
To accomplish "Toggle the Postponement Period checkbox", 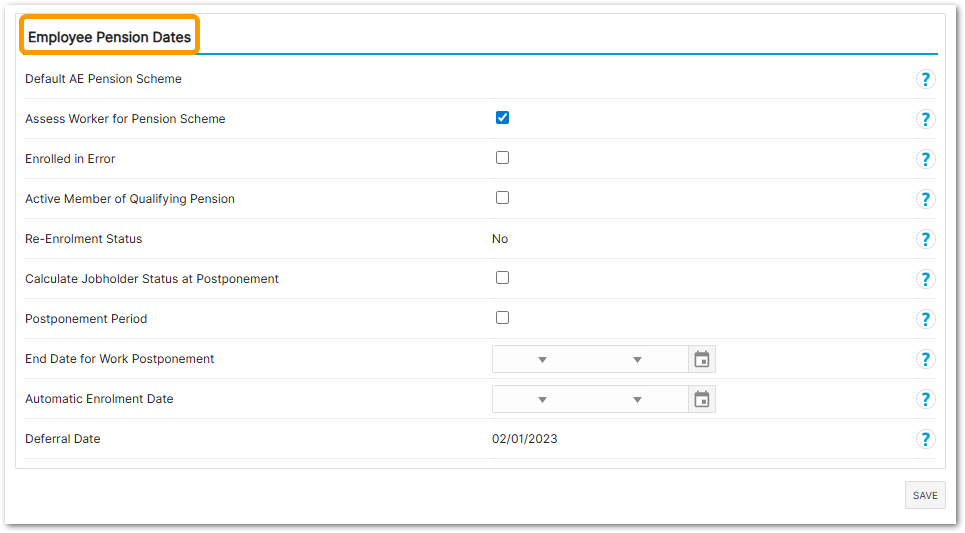I will [502, 318].
